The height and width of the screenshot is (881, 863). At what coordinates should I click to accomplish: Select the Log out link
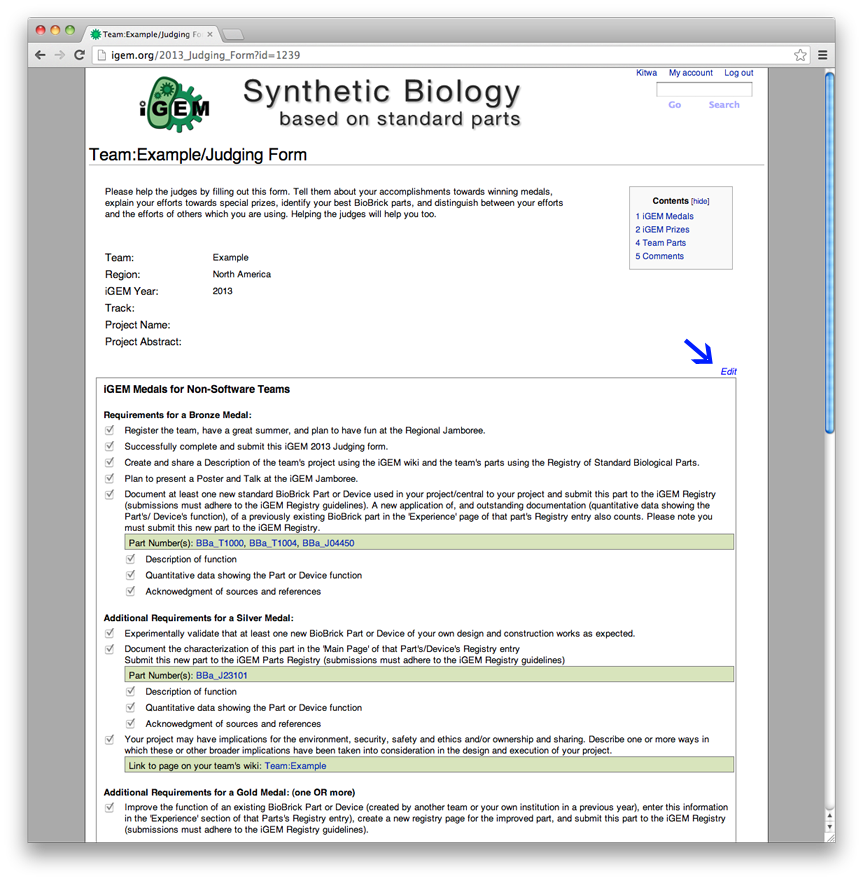[x=738, y=73]
